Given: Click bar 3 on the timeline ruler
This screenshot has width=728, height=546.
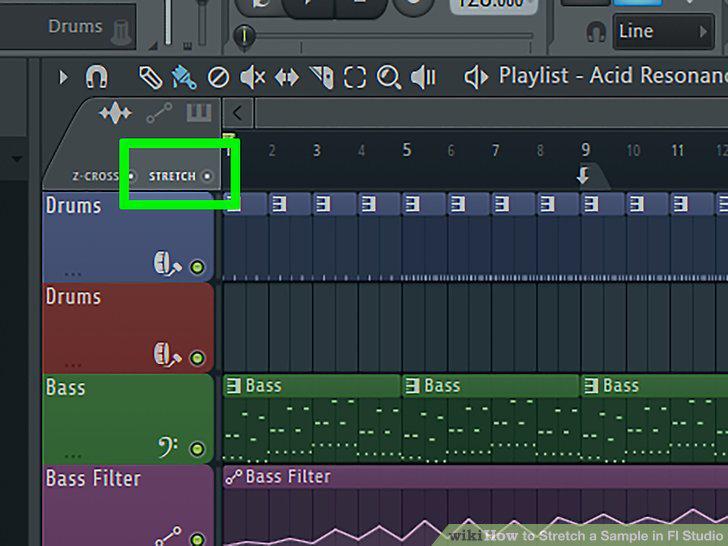Looking at the screenshot, I should (317, 151).
